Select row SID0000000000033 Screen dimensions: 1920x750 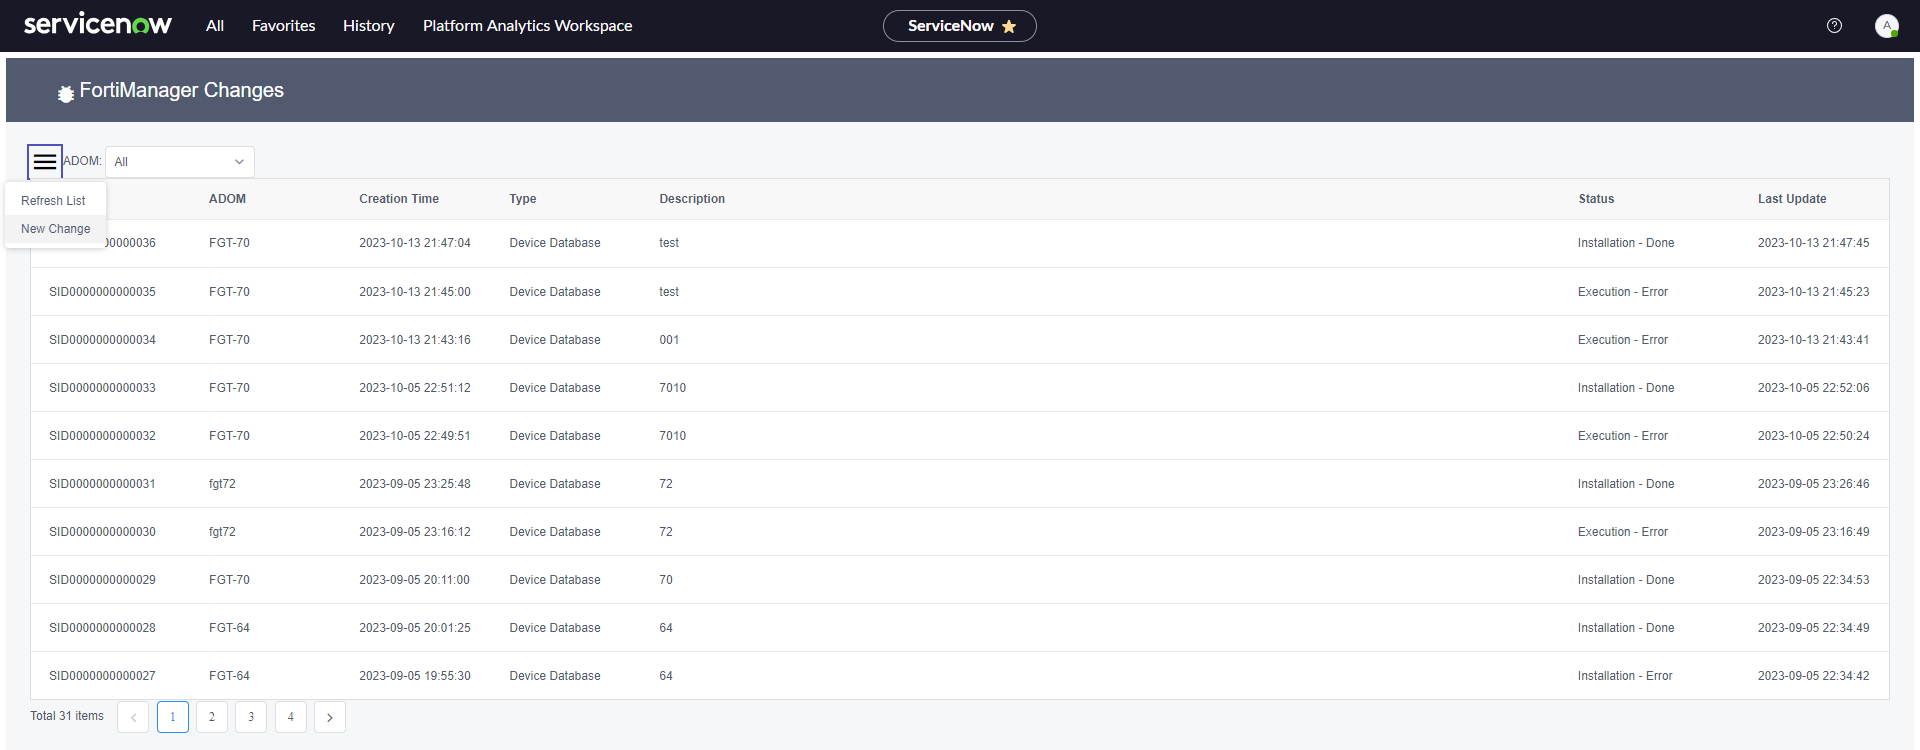pos(960,388)
